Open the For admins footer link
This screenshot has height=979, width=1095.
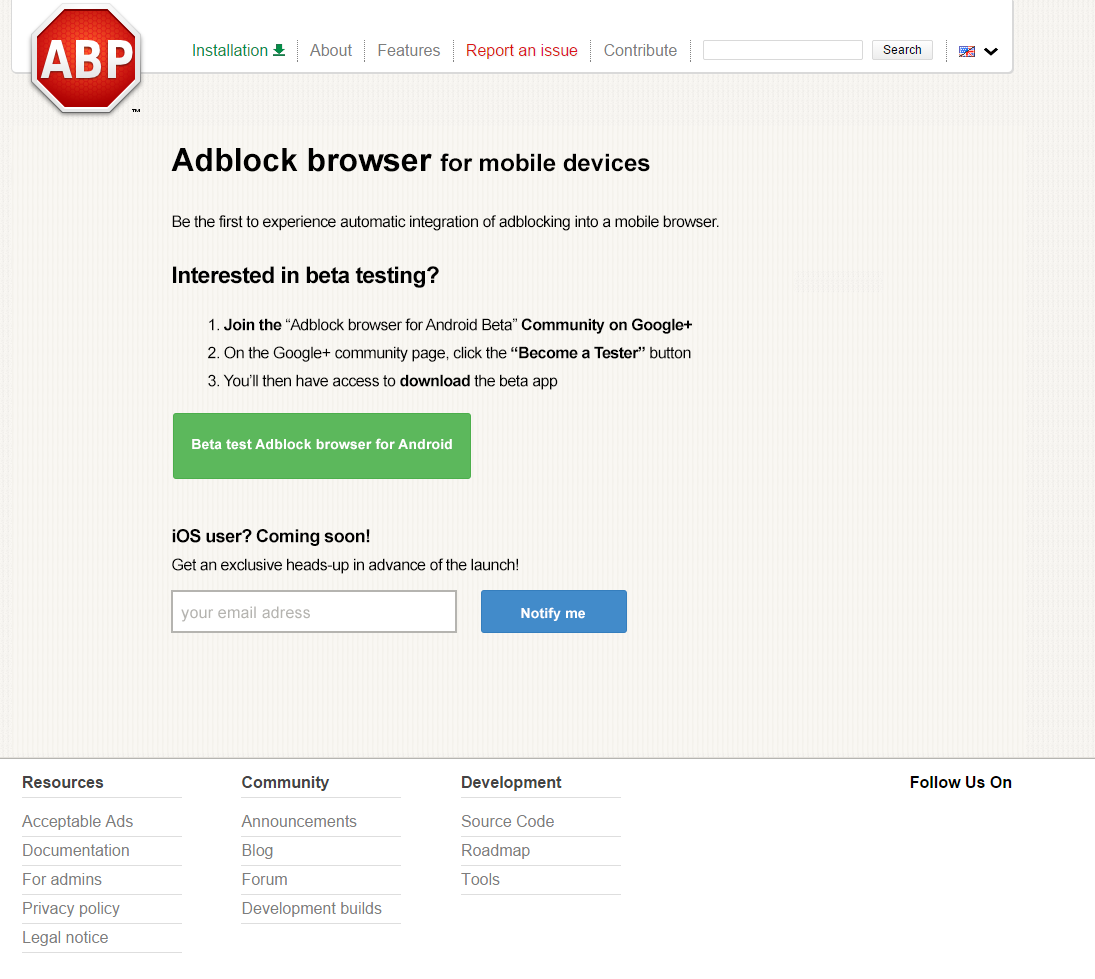[x=62, y=879]
